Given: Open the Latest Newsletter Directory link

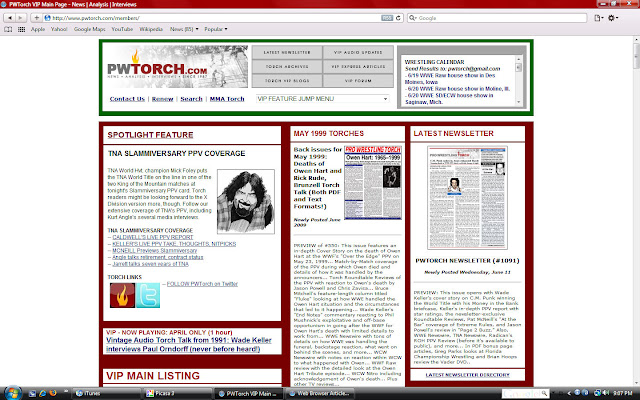Looking at the screenshot, I should [468, 375].
